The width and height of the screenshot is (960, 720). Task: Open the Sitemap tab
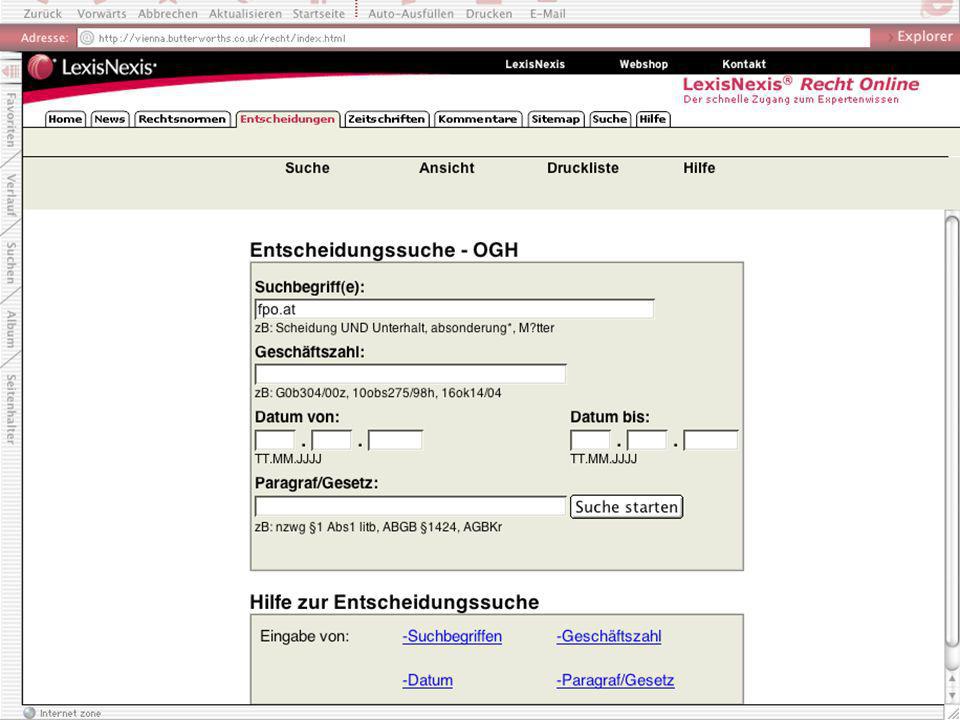coord(555,119)
